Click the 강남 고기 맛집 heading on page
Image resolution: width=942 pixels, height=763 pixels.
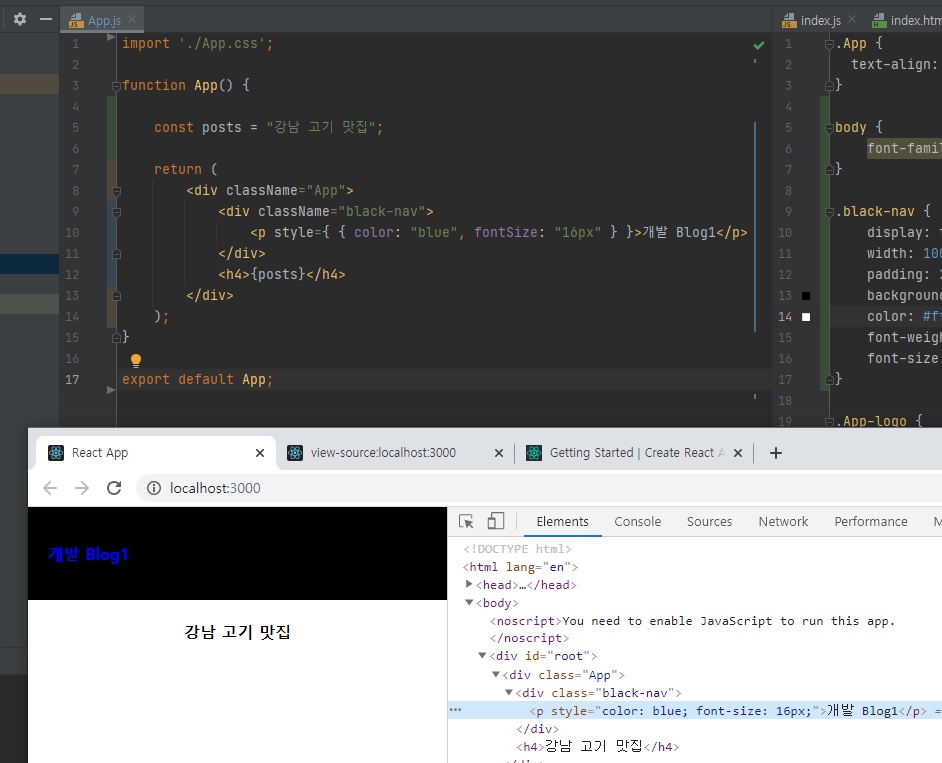click(x=237, y=632)
